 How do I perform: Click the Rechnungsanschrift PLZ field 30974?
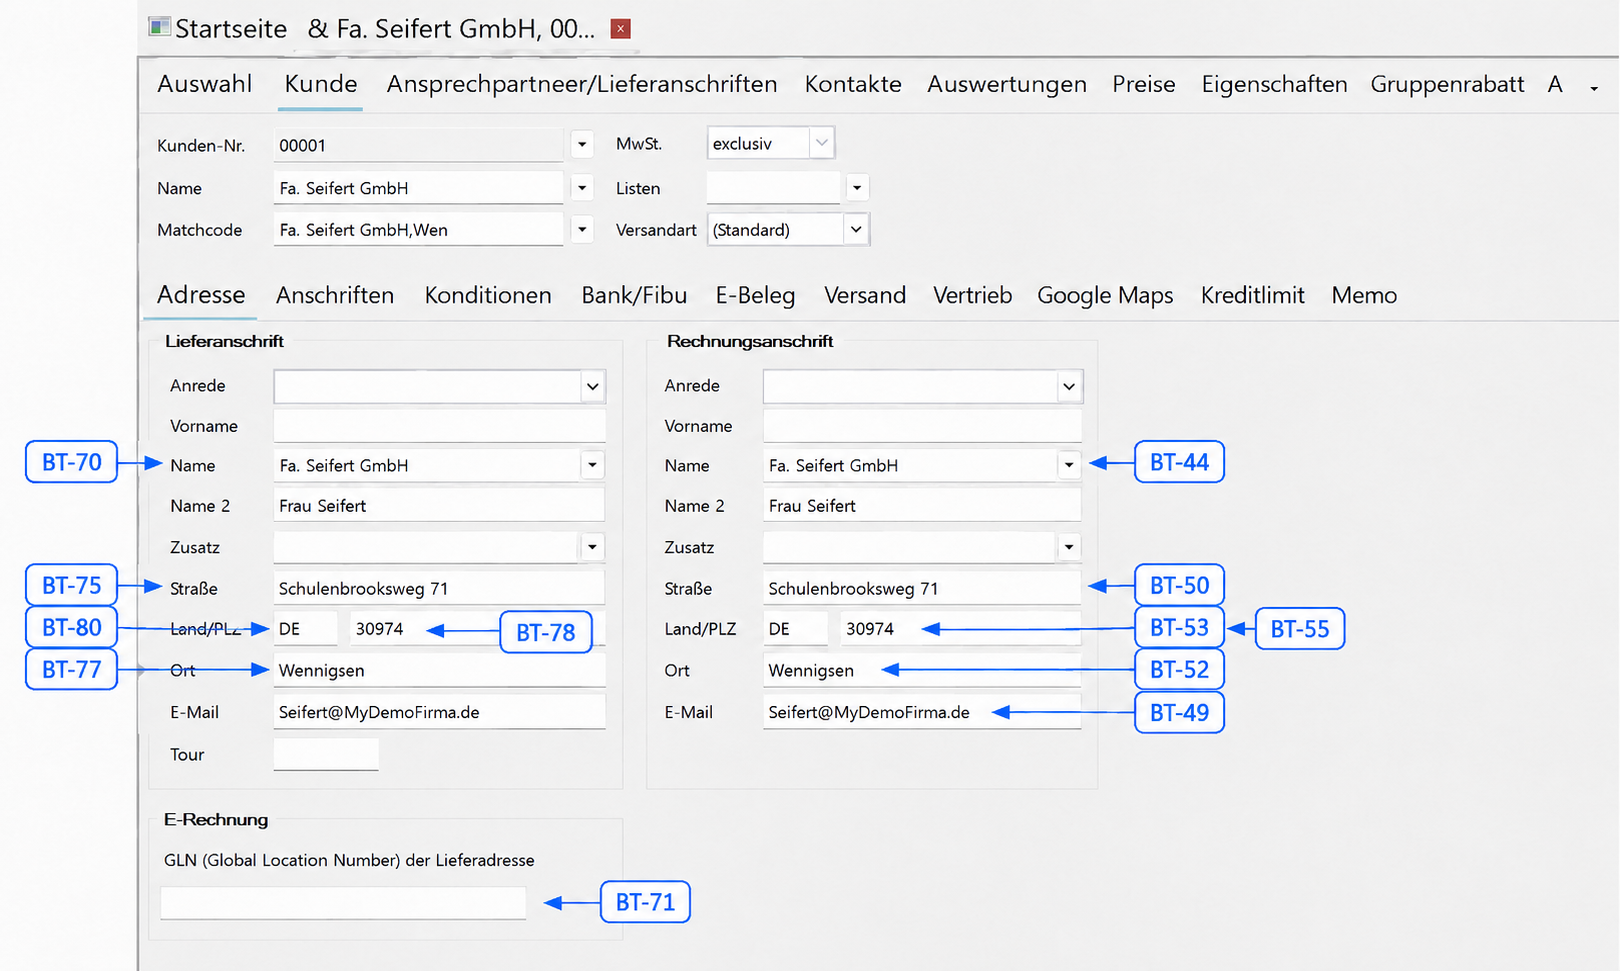[960, 629]
